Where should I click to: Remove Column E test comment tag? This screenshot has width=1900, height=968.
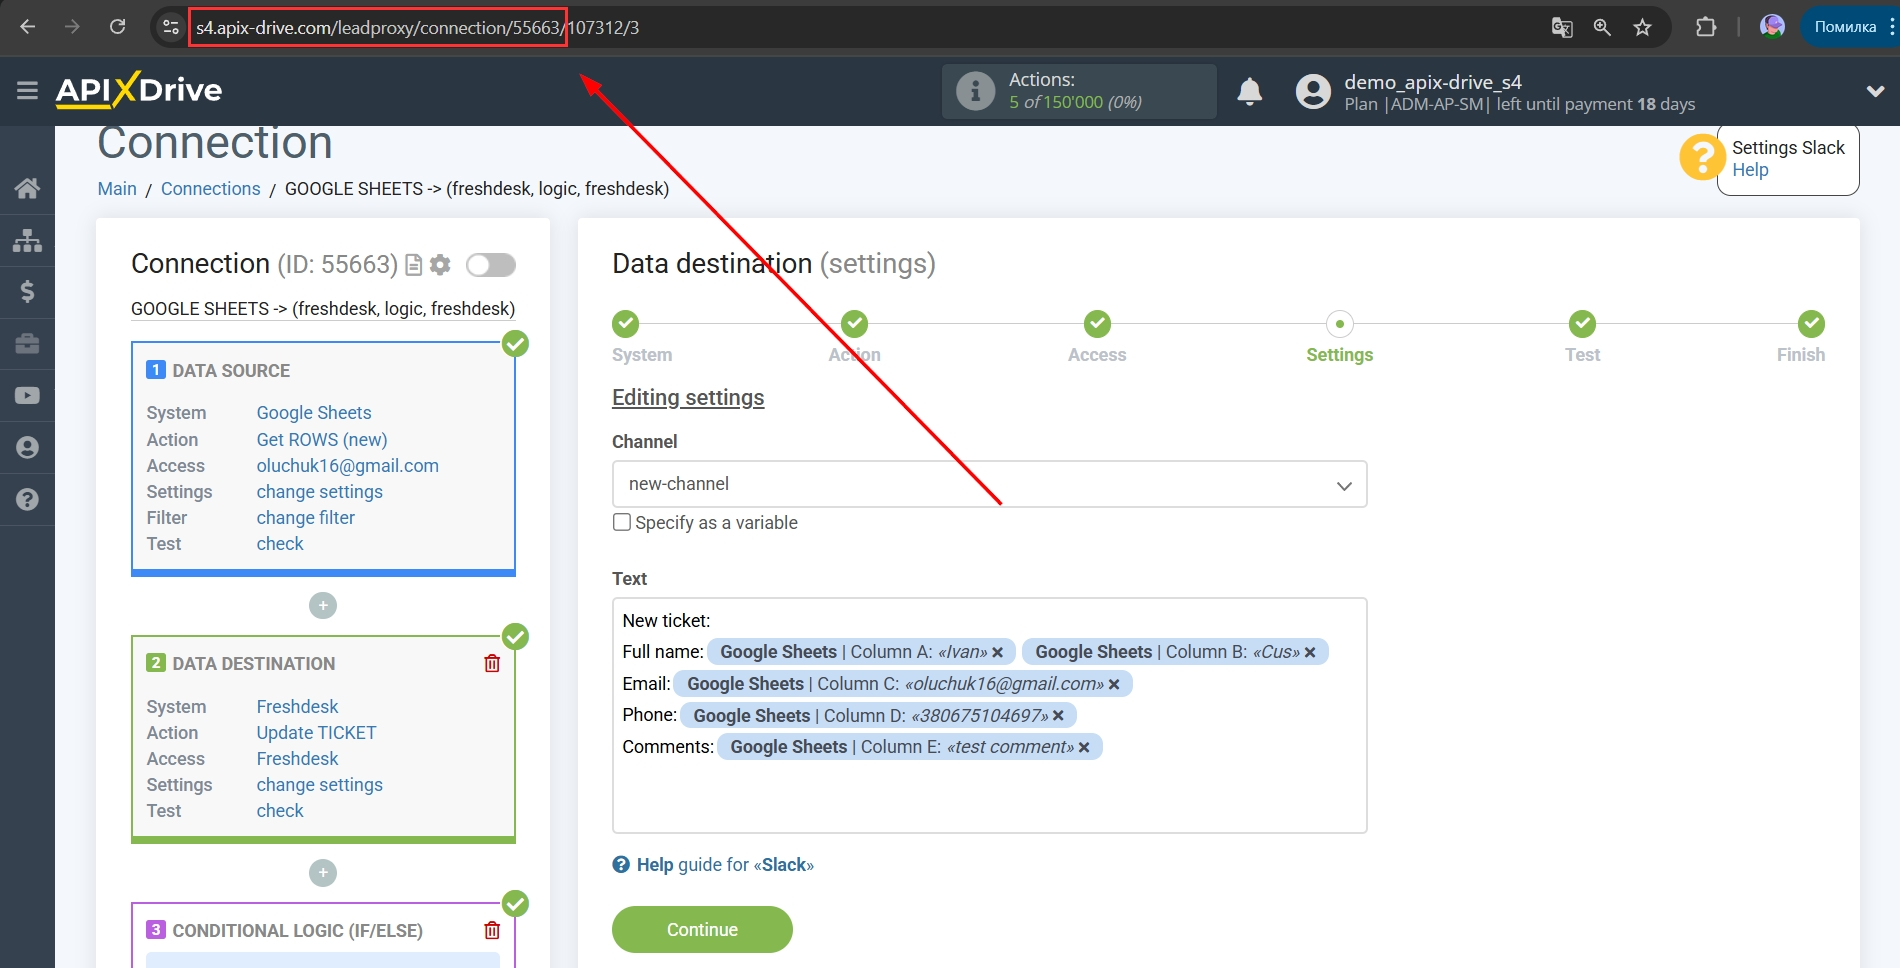pos(1084,747)
